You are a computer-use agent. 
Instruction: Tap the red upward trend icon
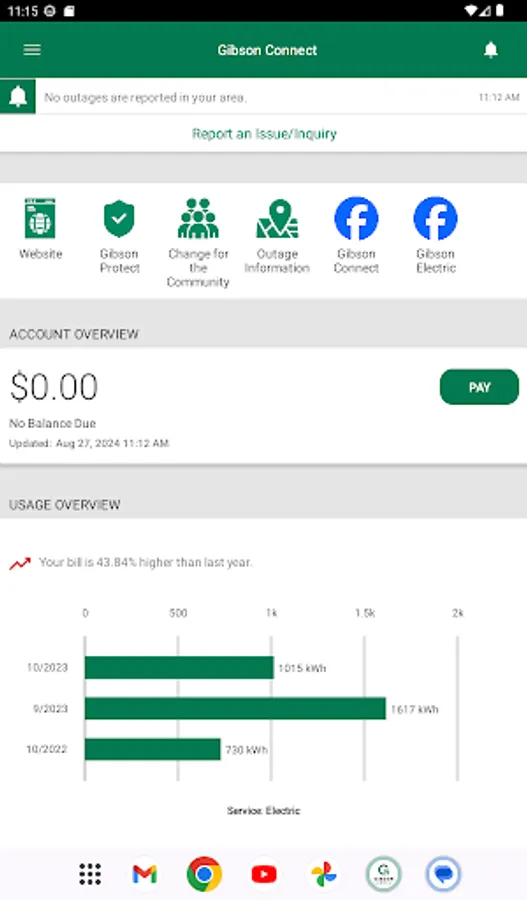[20, 564]
